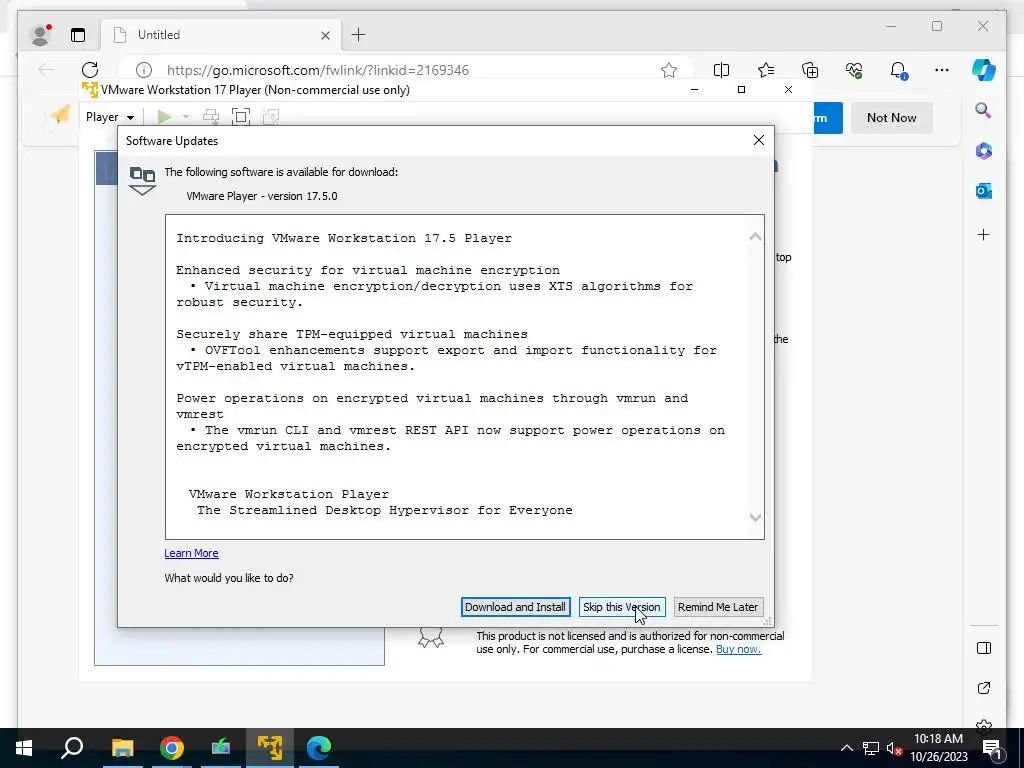The width and height of the screenshot is (1024, 768).
Task: Click Send Ctrl+Alt+Del toolbar icon
Action: [211, 117]
